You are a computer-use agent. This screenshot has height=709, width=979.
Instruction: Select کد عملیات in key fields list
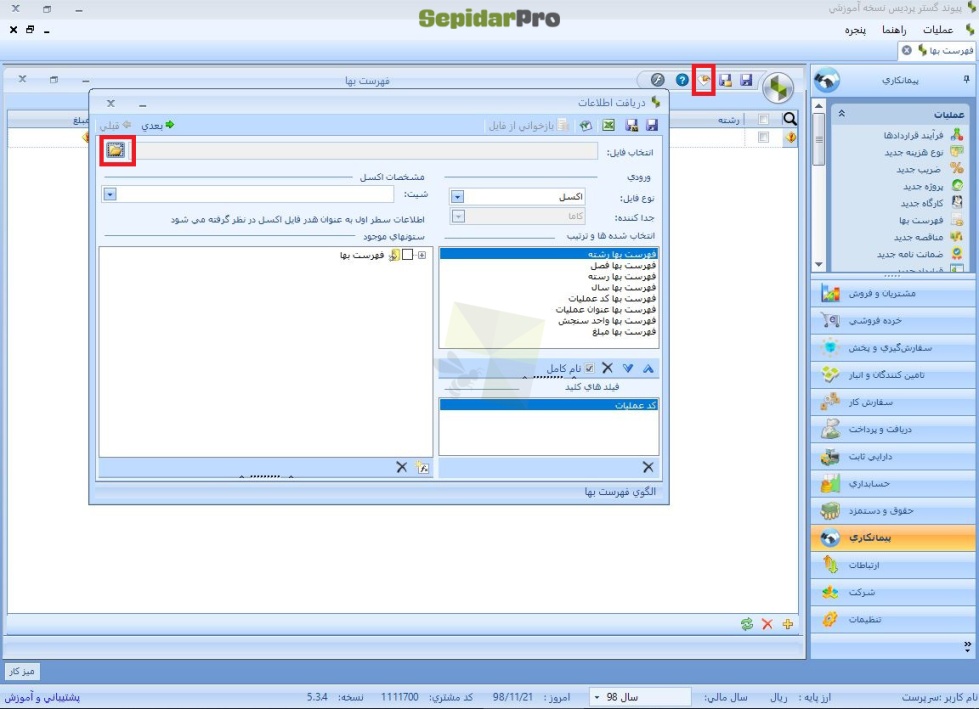click(x=549, y=405)
